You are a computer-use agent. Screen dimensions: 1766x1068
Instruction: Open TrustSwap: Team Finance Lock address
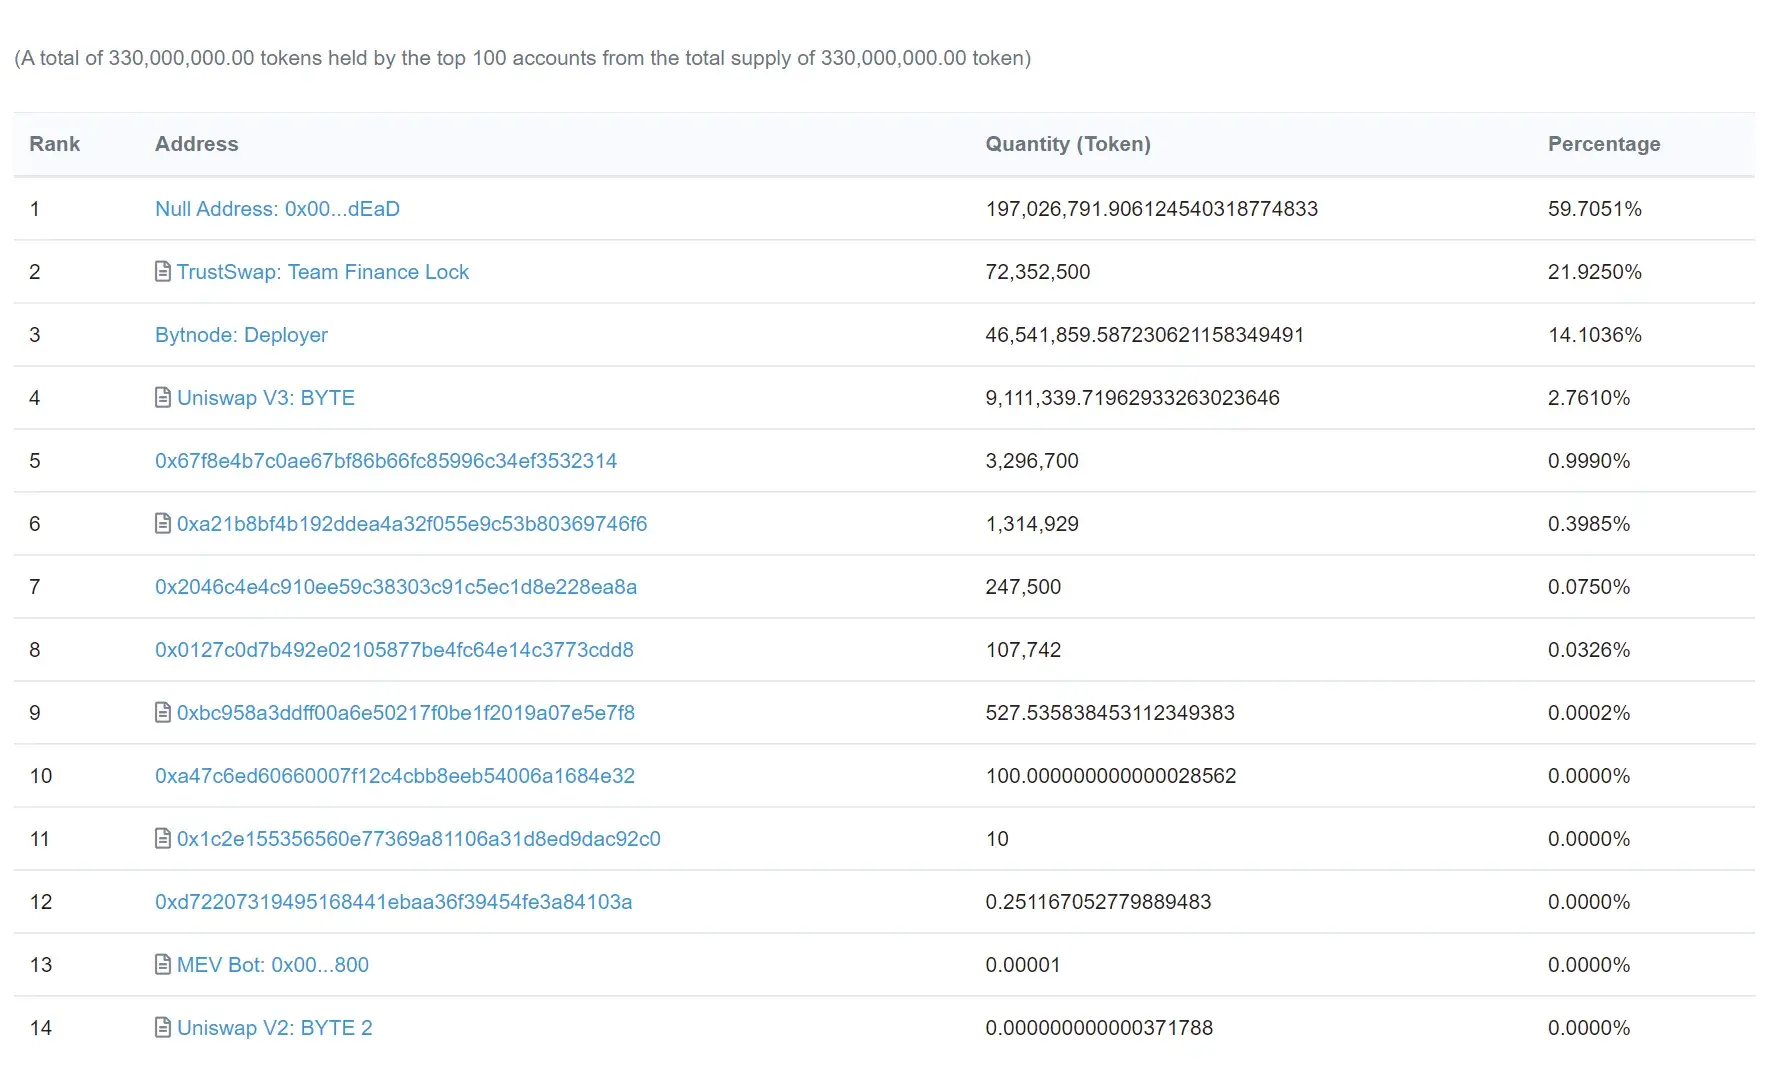coord(323,272)
